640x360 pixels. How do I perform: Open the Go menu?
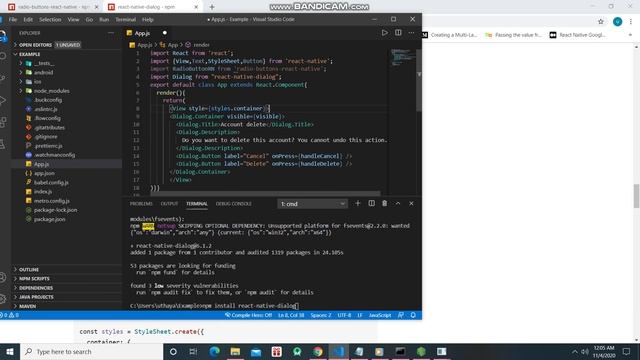tap(89, 19)
